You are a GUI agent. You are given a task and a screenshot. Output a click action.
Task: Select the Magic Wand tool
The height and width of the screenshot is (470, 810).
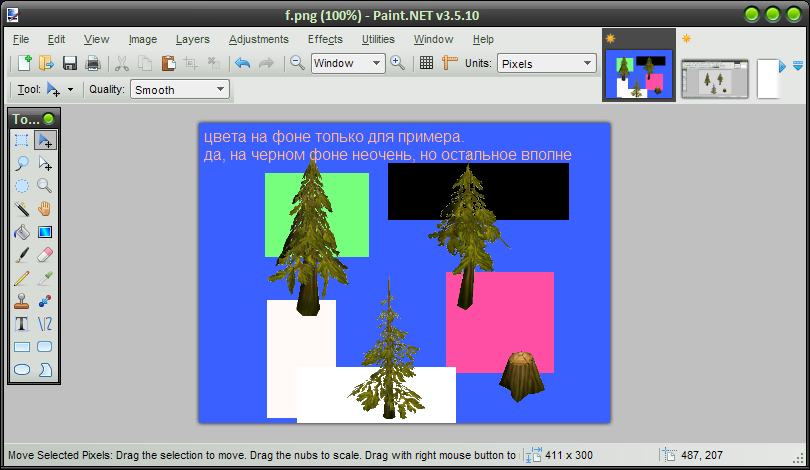pyautogui.click(x=22, y=209)
